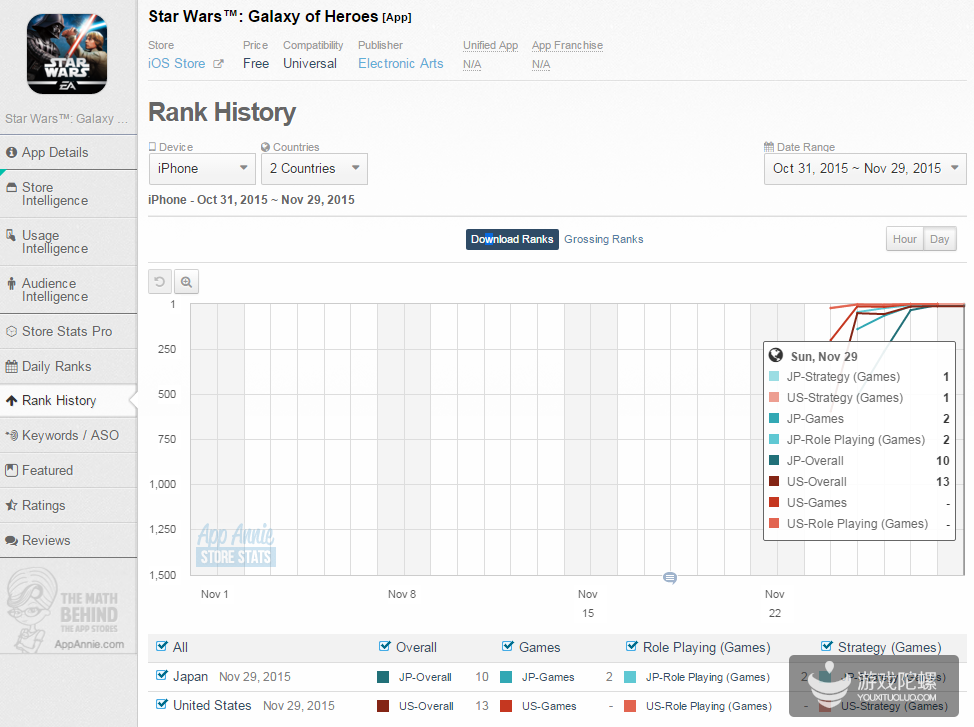This screenshot has width=974, height=727.
Task: Click the chart reset undo icon
Action: click(160, 282)
